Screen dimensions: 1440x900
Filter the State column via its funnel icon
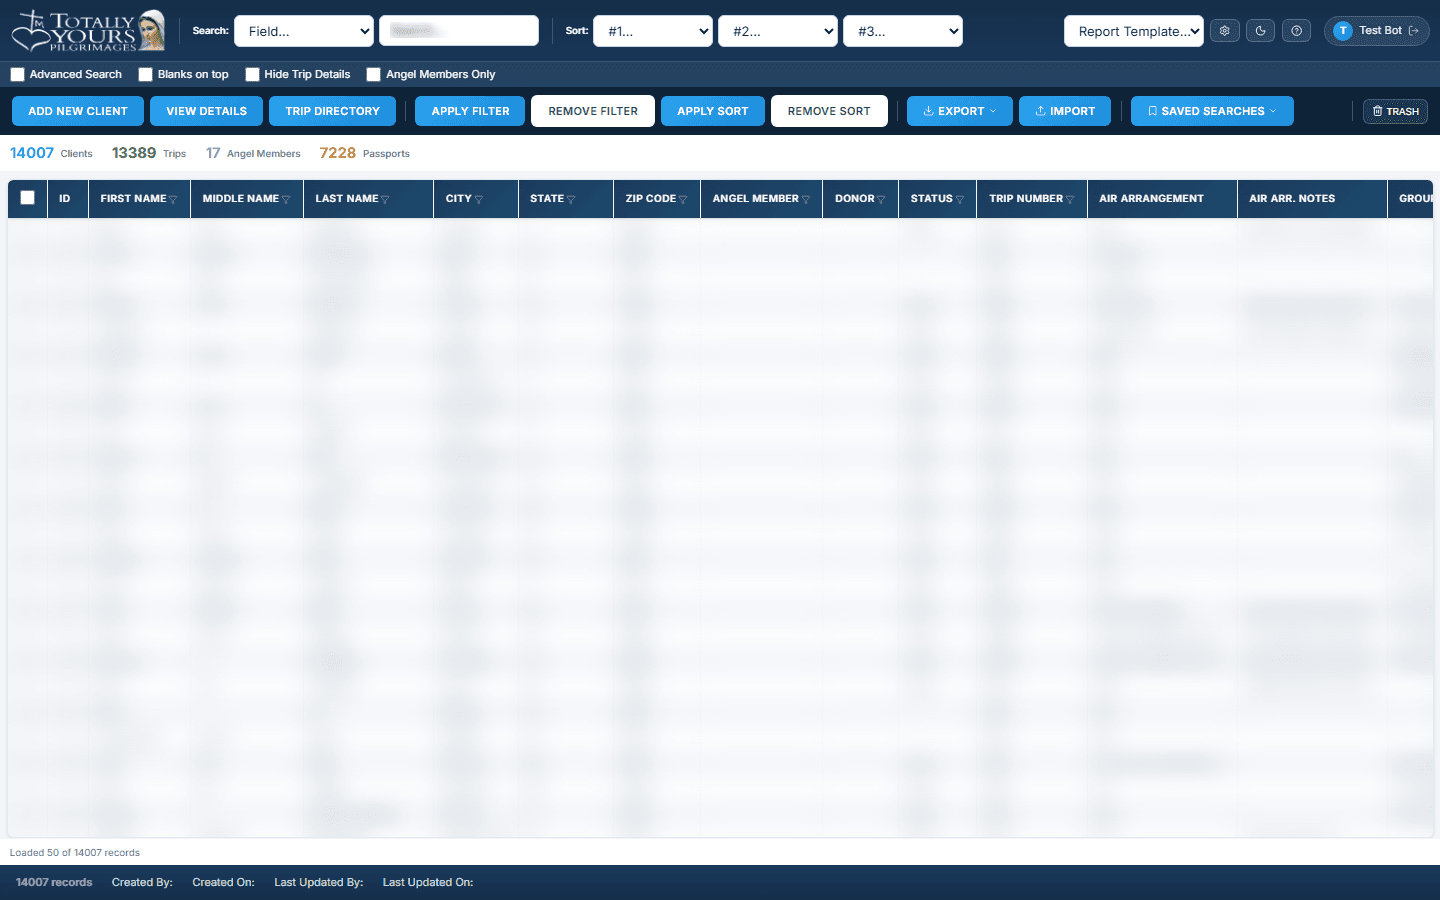[x=571, y=199]
